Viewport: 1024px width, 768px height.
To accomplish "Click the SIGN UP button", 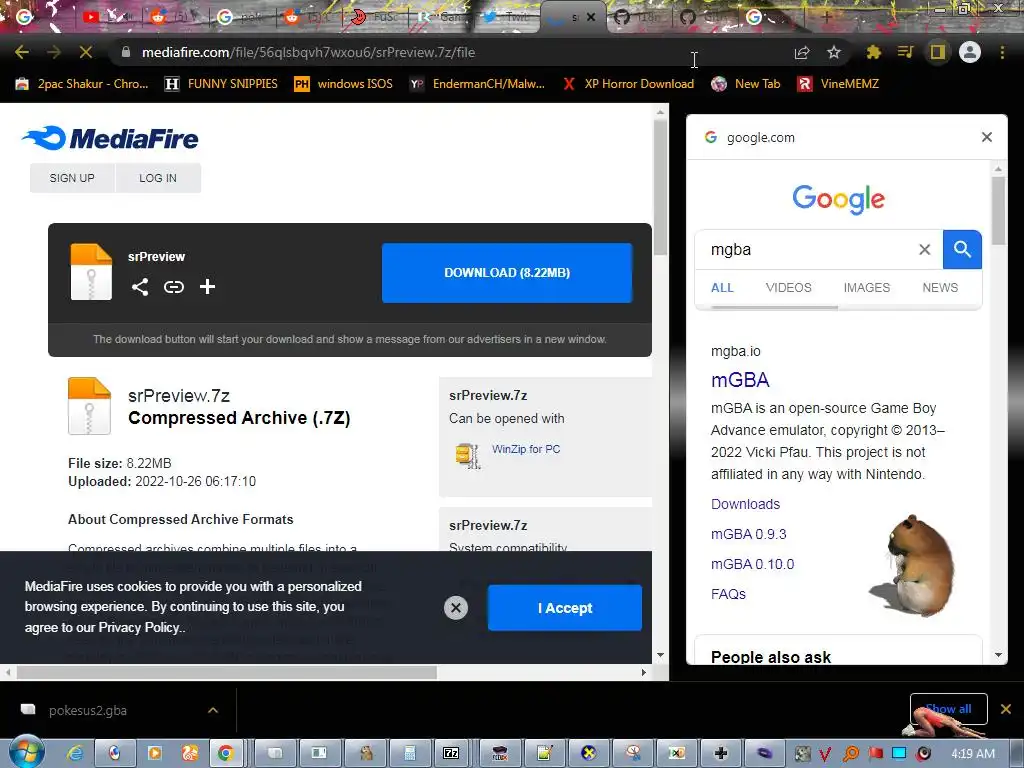I will [72, 178].
